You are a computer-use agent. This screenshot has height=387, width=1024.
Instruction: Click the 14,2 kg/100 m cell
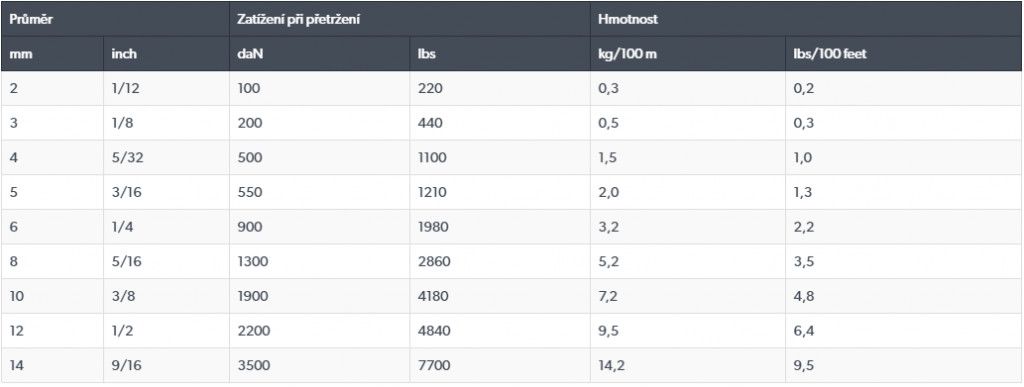click(x=688, y=365)
